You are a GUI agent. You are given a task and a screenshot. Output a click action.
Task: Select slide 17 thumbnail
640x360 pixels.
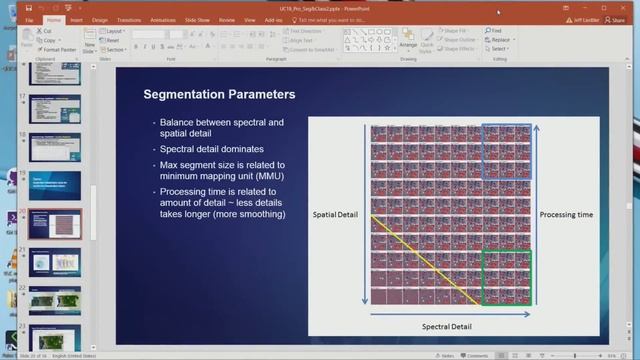pos(55,109)
